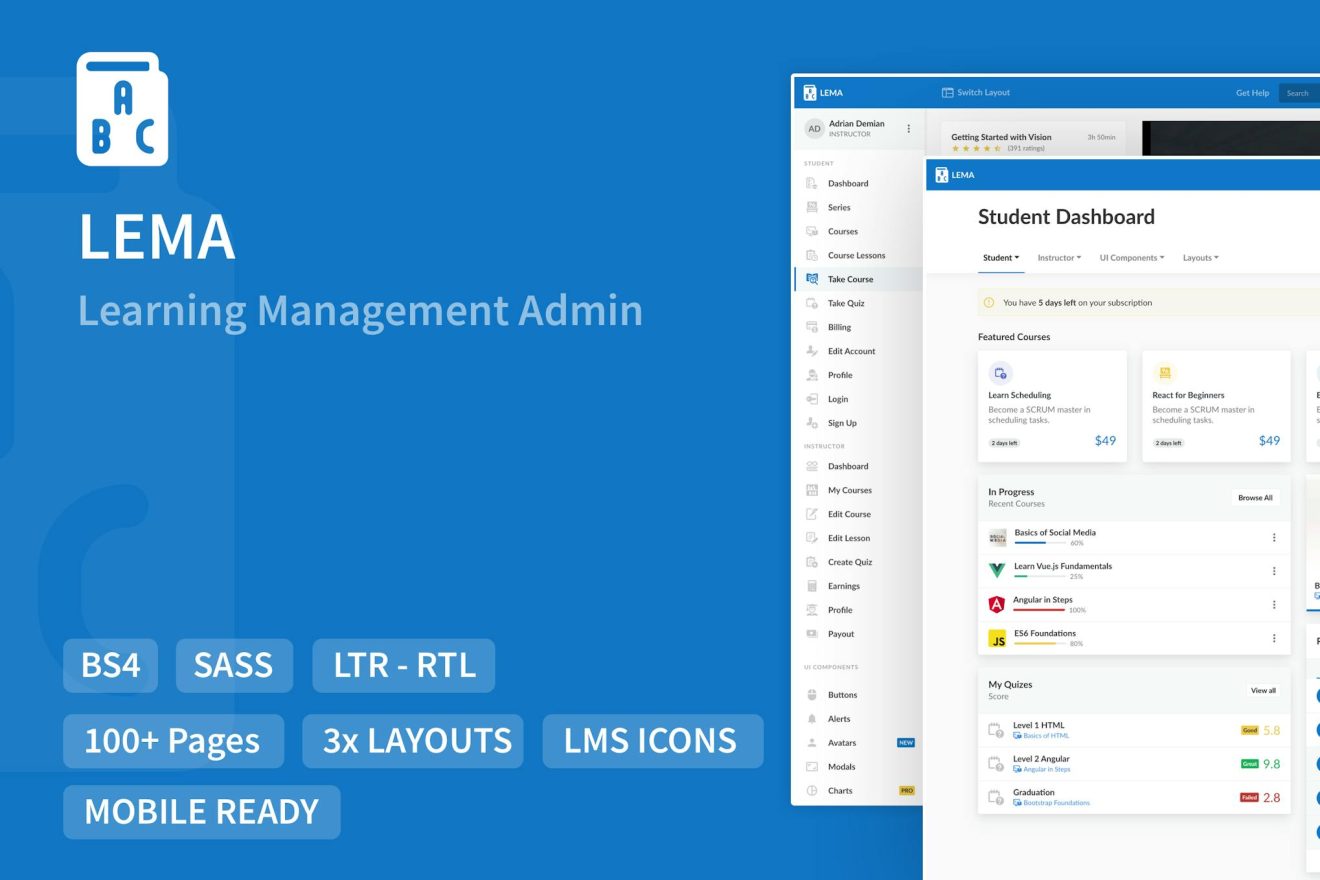Image resolution: width=1320 pixels, height=880 pixels.
Task: Open Switch Layout in the top bar
Action: [978, 92]
